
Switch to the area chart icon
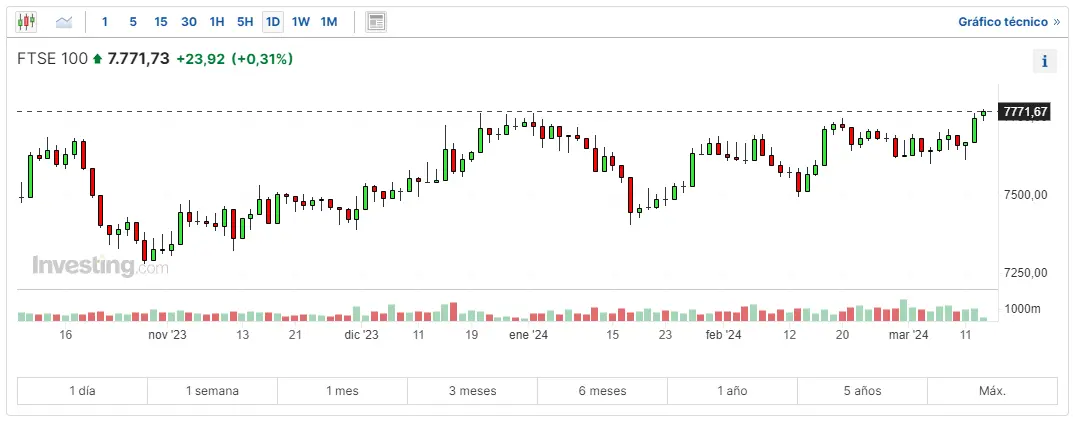pyautogui.click(x=64, y=21)
